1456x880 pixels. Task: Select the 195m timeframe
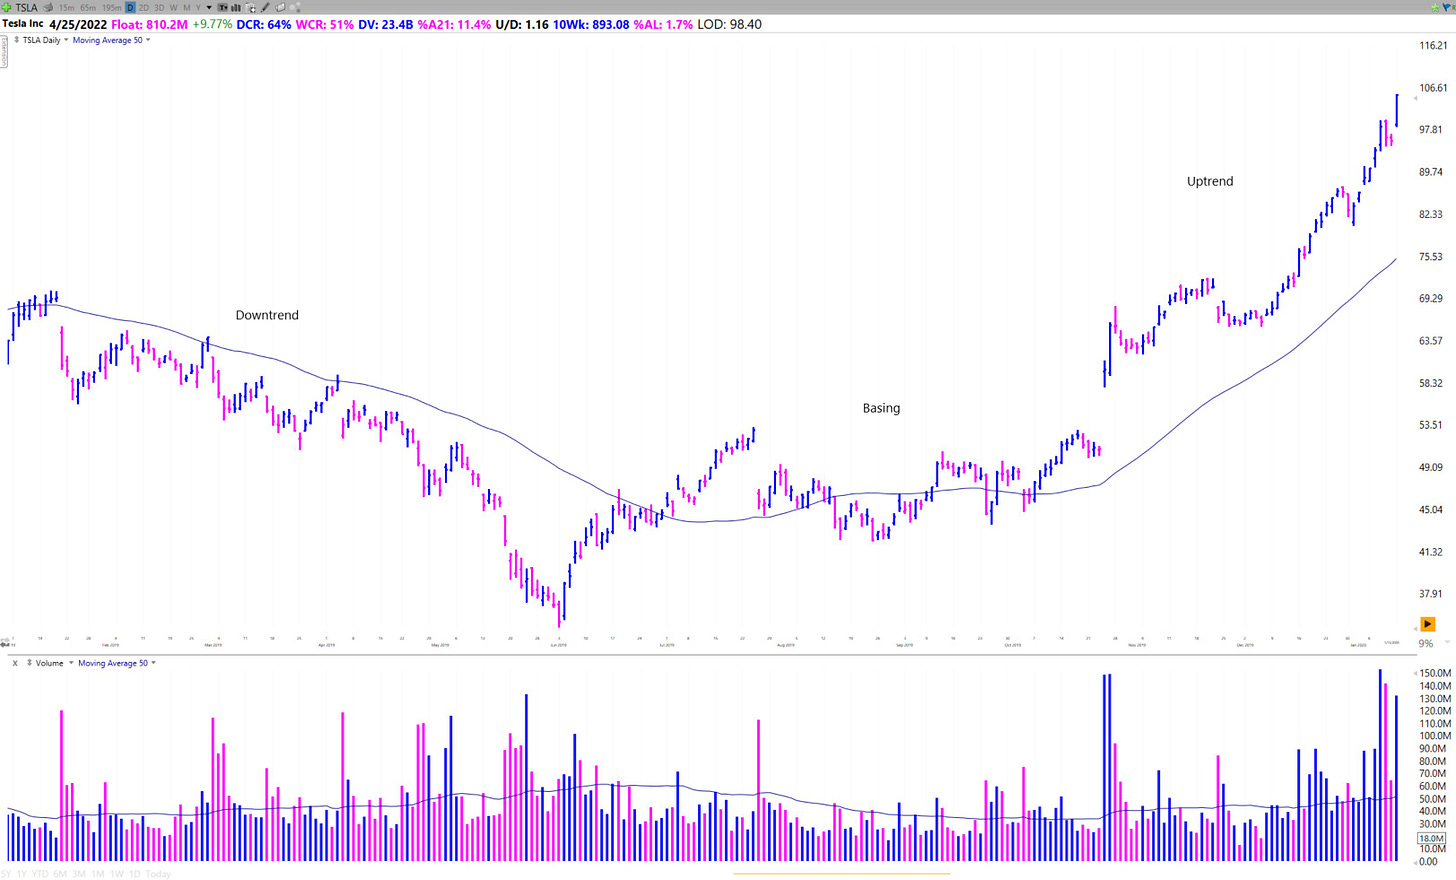click(x=112, y=8)
